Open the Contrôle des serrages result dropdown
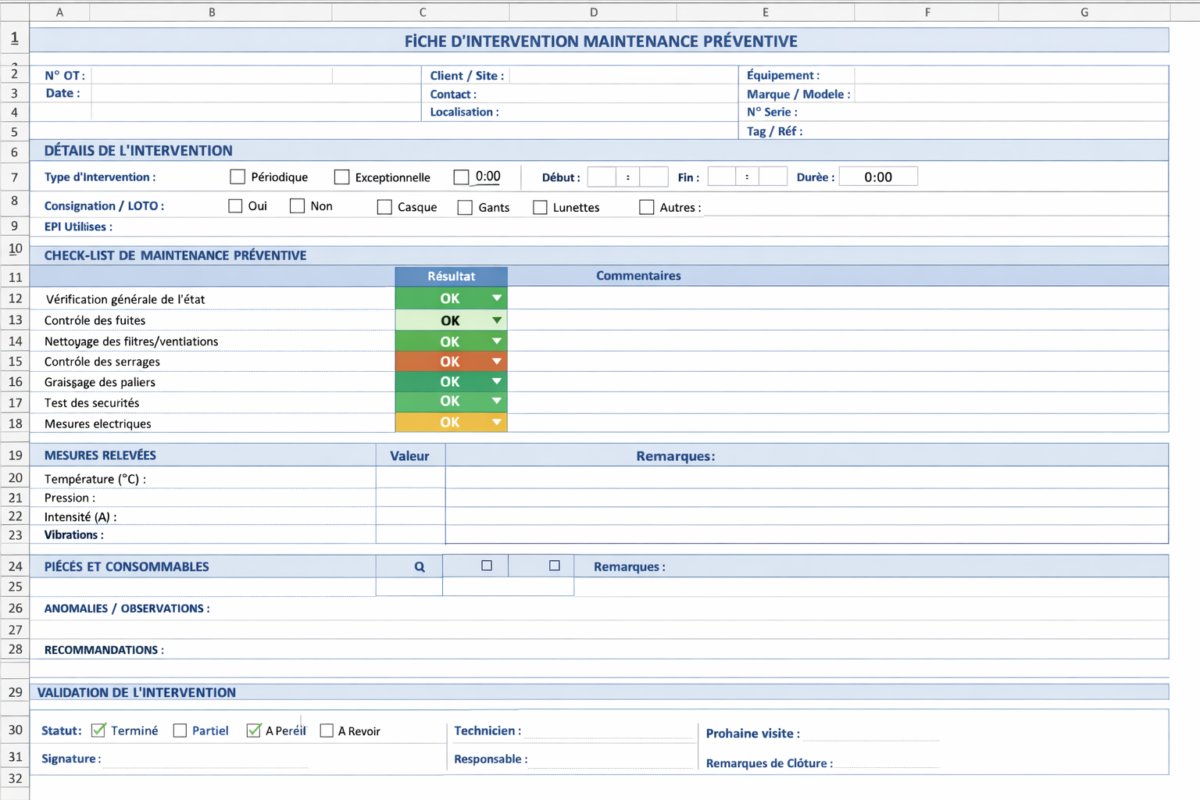This screenshot has width=1200, height=800. coord(496,361)
